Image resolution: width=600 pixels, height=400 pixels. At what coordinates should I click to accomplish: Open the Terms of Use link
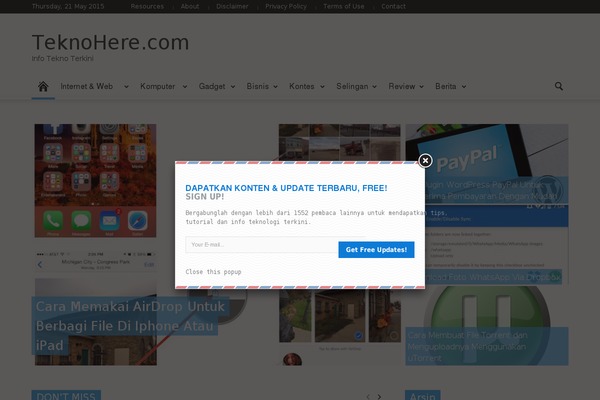(344, 7)
